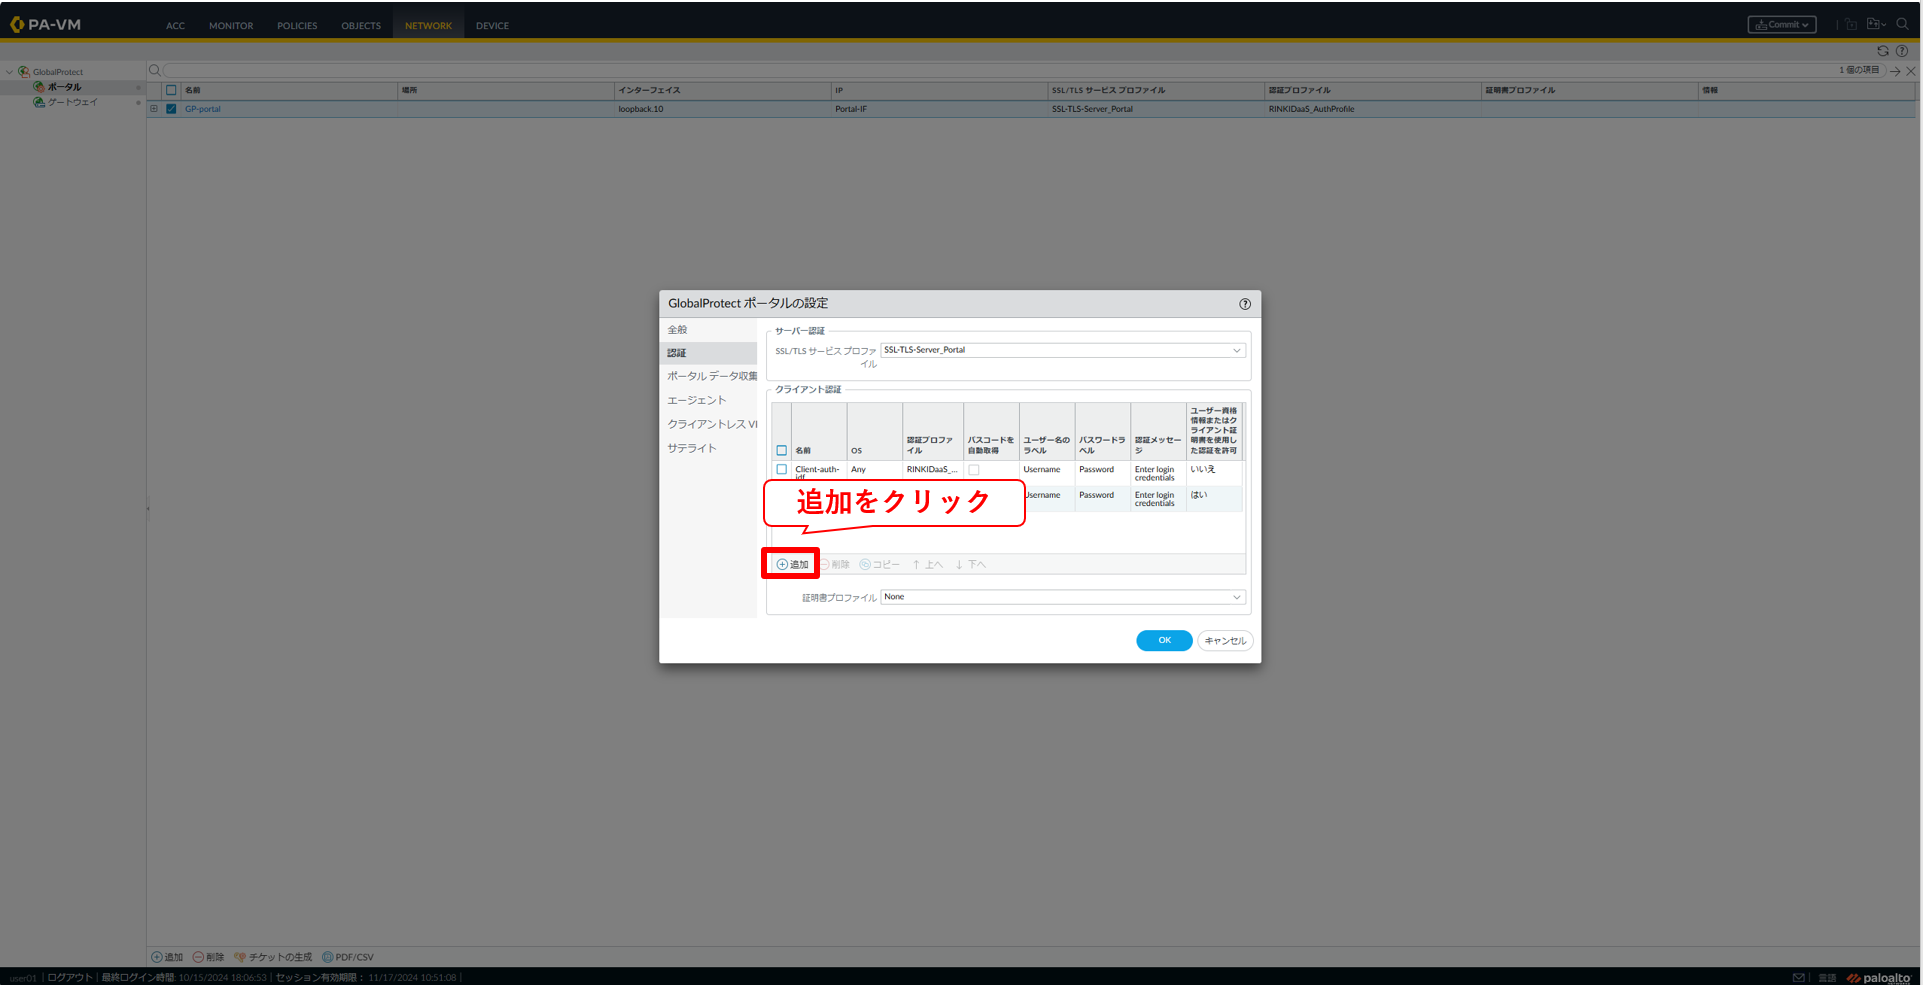Click the help icon next to refresh

[x=1902, y=51]
